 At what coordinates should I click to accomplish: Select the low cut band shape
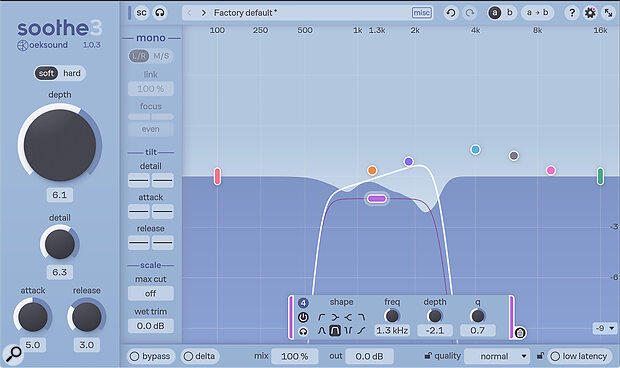point(321,317)
